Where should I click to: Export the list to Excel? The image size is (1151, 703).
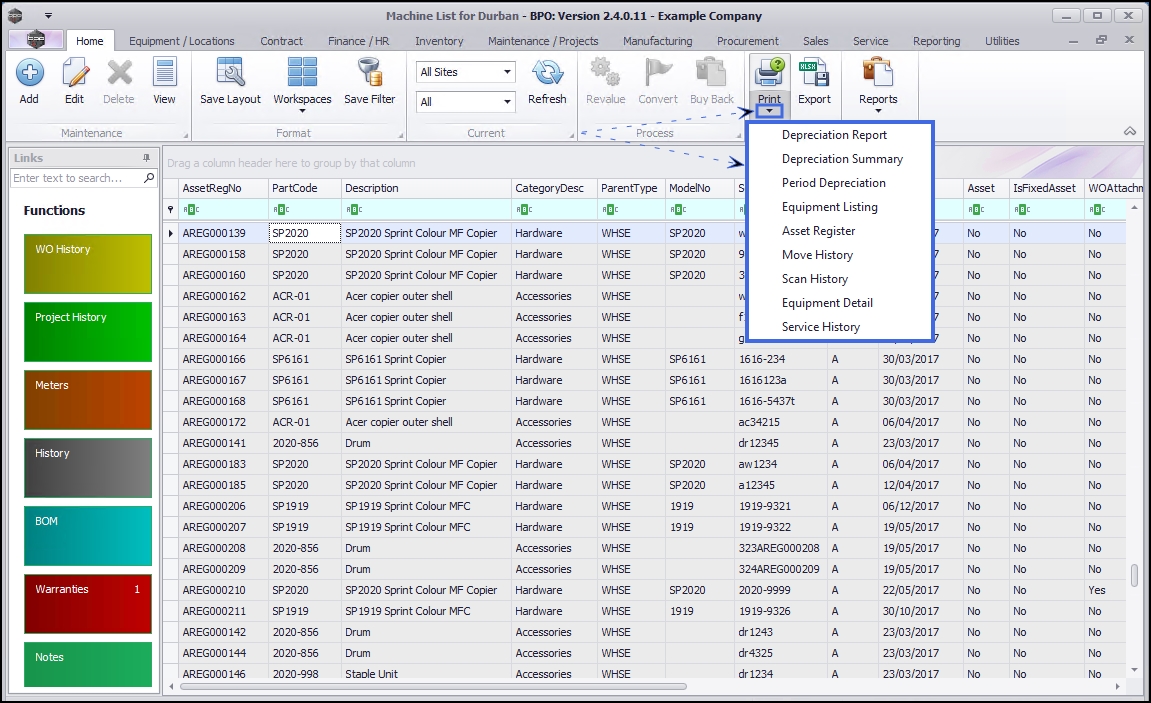[x=814, y=73]
